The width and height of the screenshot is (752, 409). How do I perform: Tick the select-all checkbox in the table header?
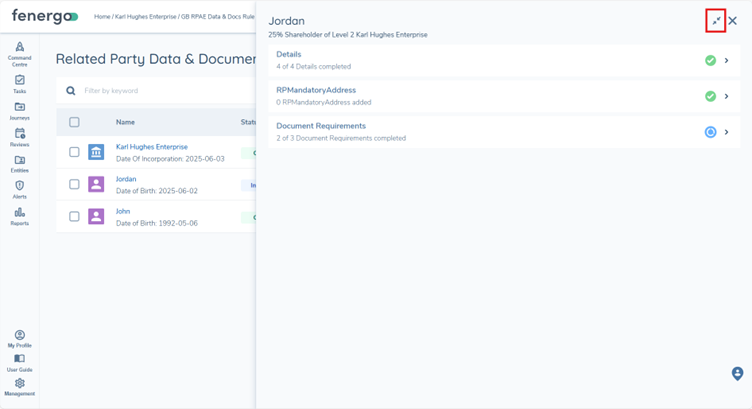74,122
